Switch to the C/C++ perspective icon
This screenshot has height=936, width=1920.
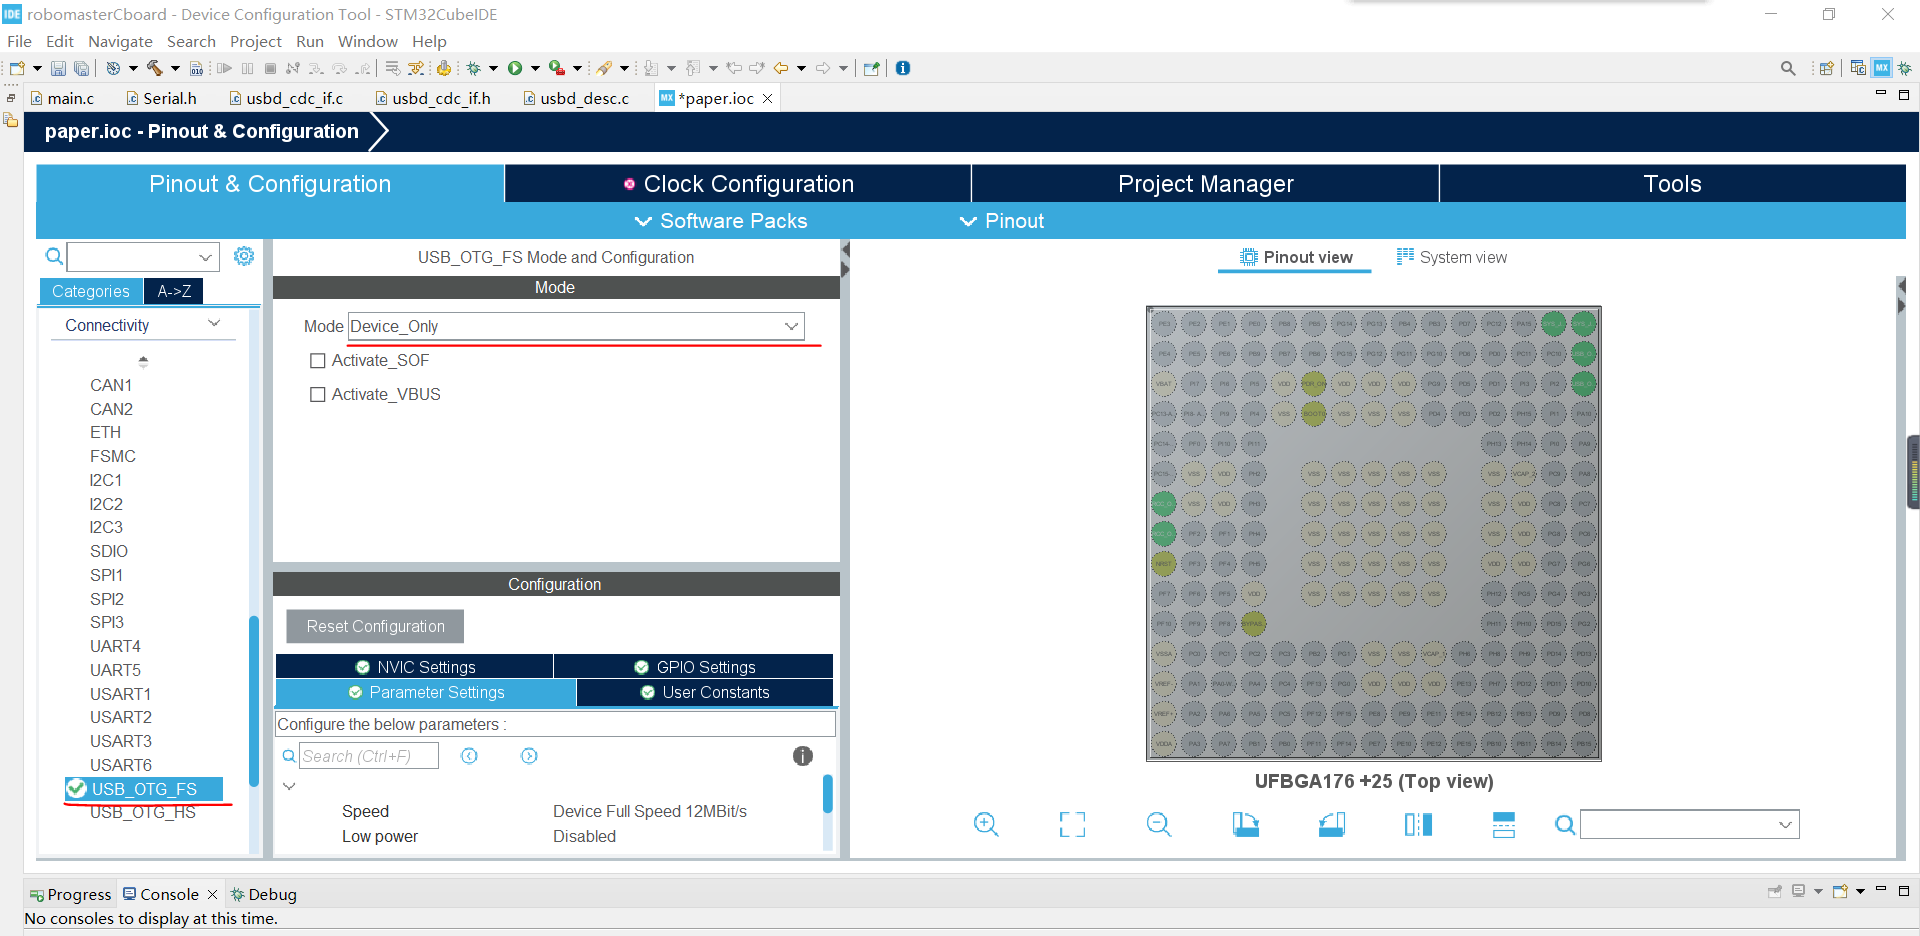tap(1858, 68)
